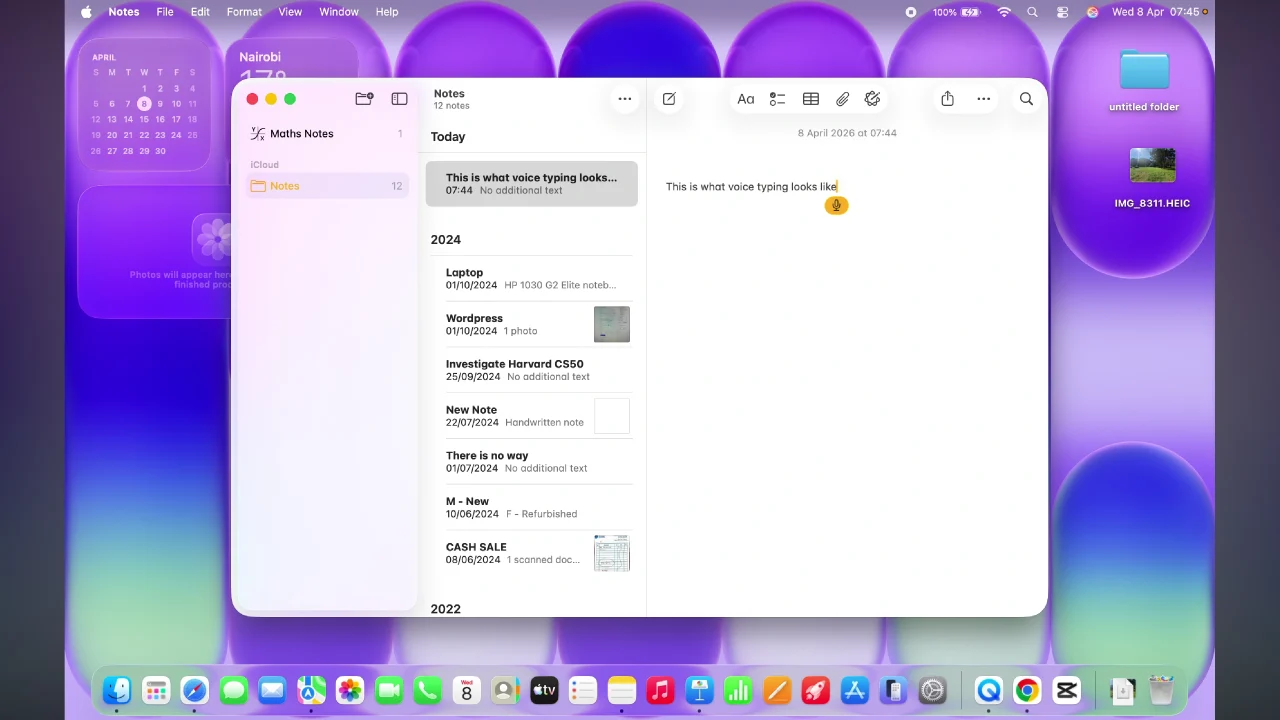
Task: Open the Aa text formatting options
Action: click(746, 98)
